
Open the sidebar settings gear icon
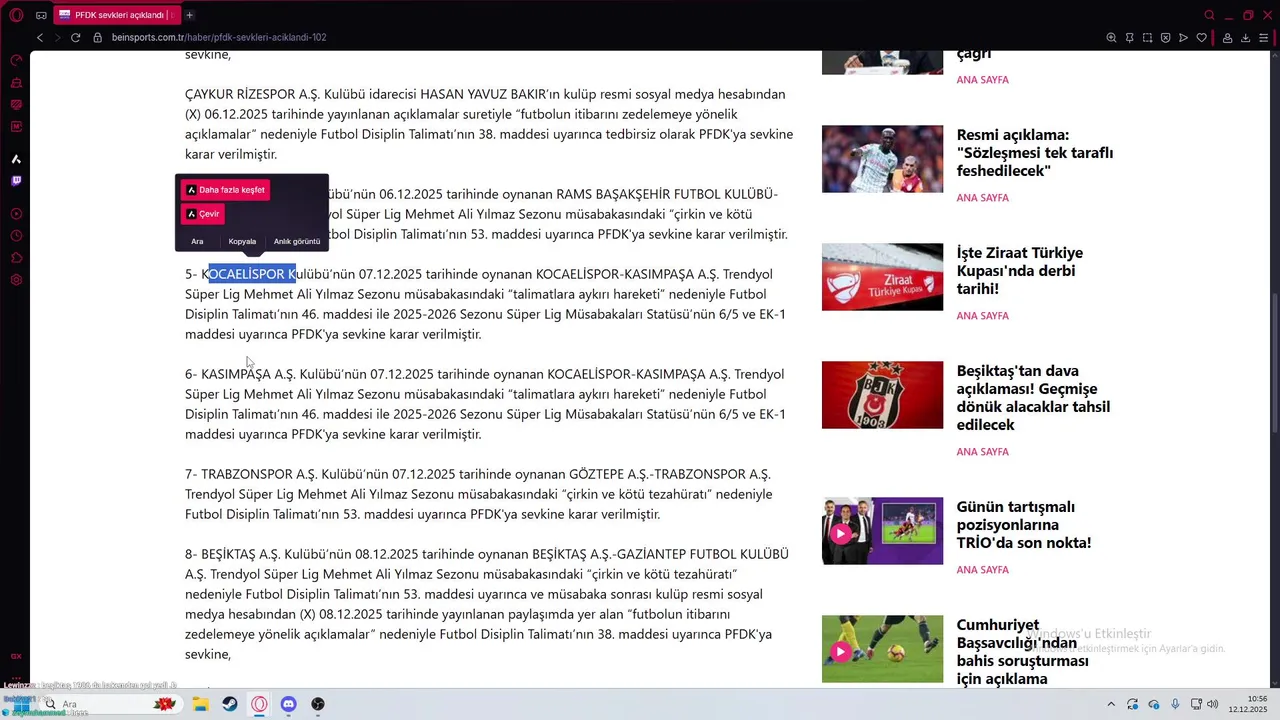coord(16,280)
